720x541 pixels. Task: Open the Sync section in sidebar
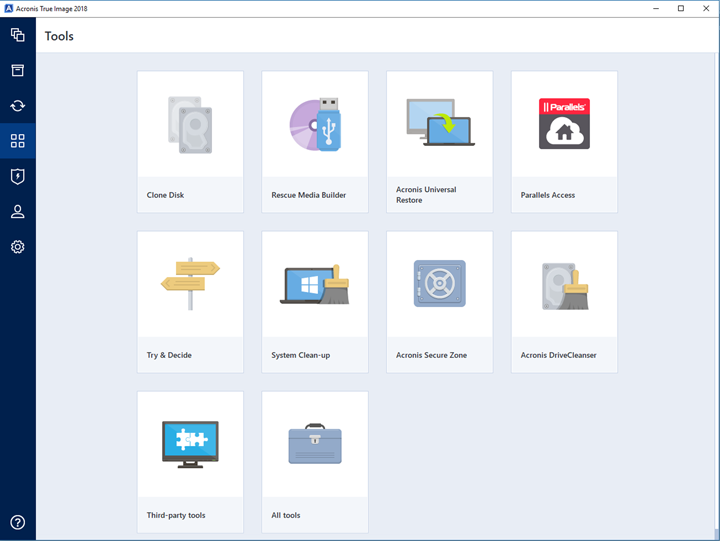point(17,106)
